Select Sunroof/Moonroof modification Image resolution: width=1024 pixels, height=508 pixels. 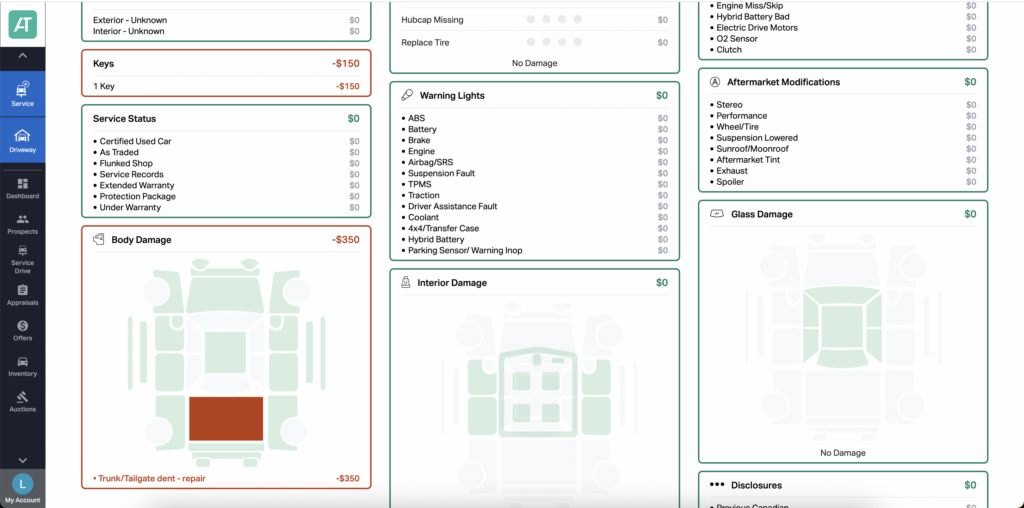(842, 149)
